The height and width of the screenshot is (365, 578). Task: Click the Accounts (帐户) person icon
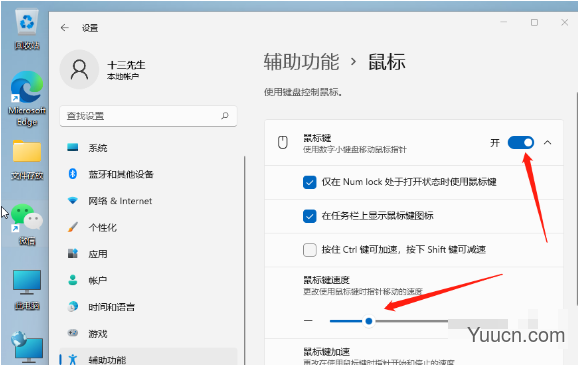73,280
